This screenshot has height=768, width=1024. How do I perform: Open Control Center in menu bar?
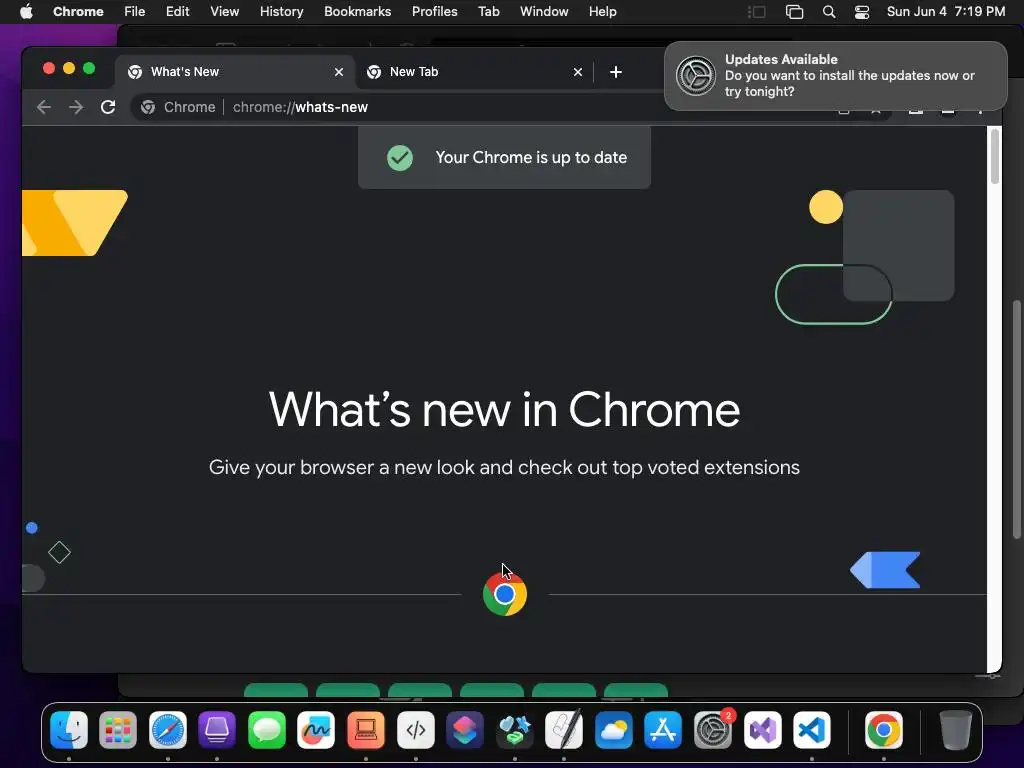pyautogui.click(x=862, y=12)
